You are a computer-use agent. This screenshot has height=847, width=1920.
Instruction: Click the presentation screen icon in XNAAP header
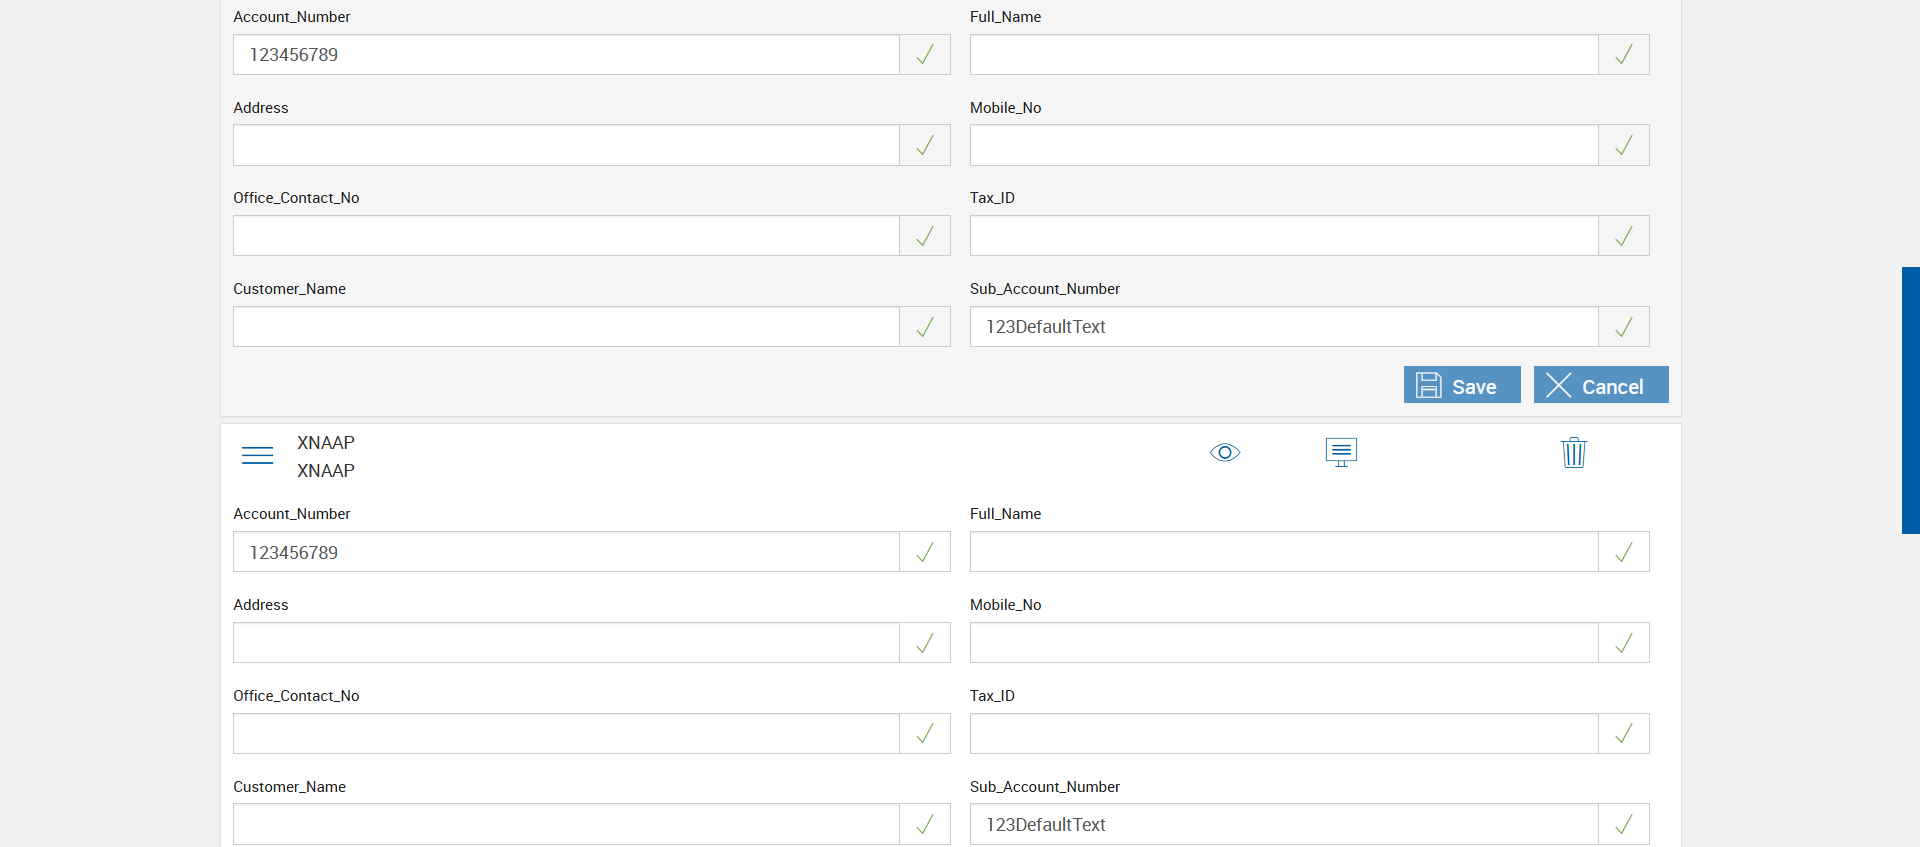click(x=1341, y=452)
